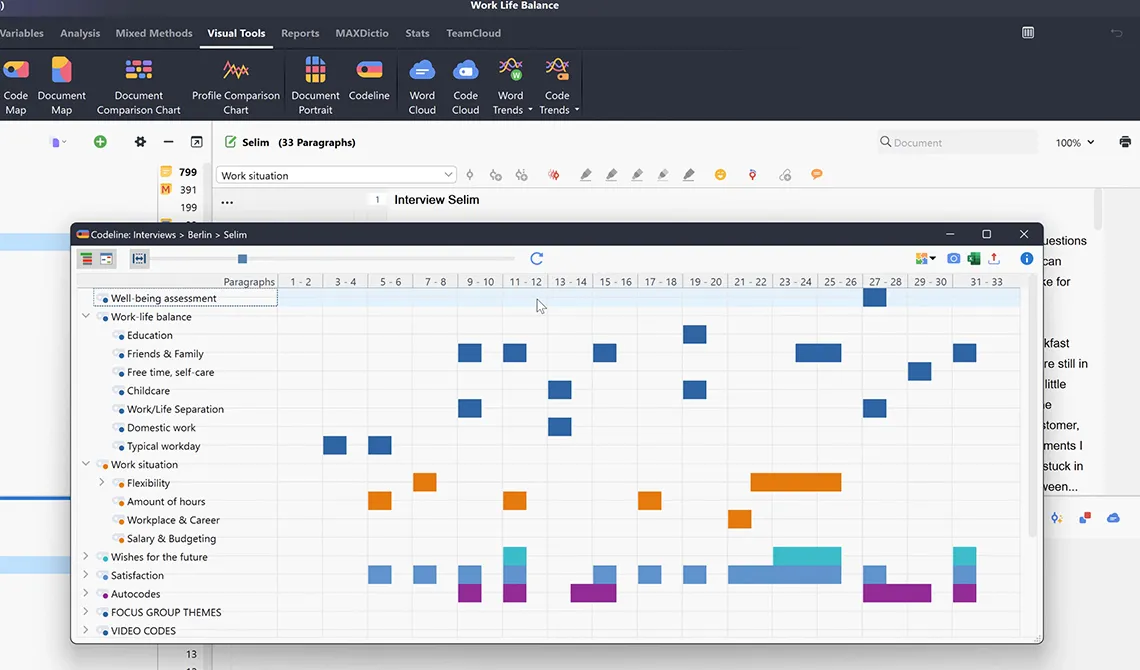1140x670 pixels.
Task: Open the Document Map tool
Action: click(x=62, y=86)
